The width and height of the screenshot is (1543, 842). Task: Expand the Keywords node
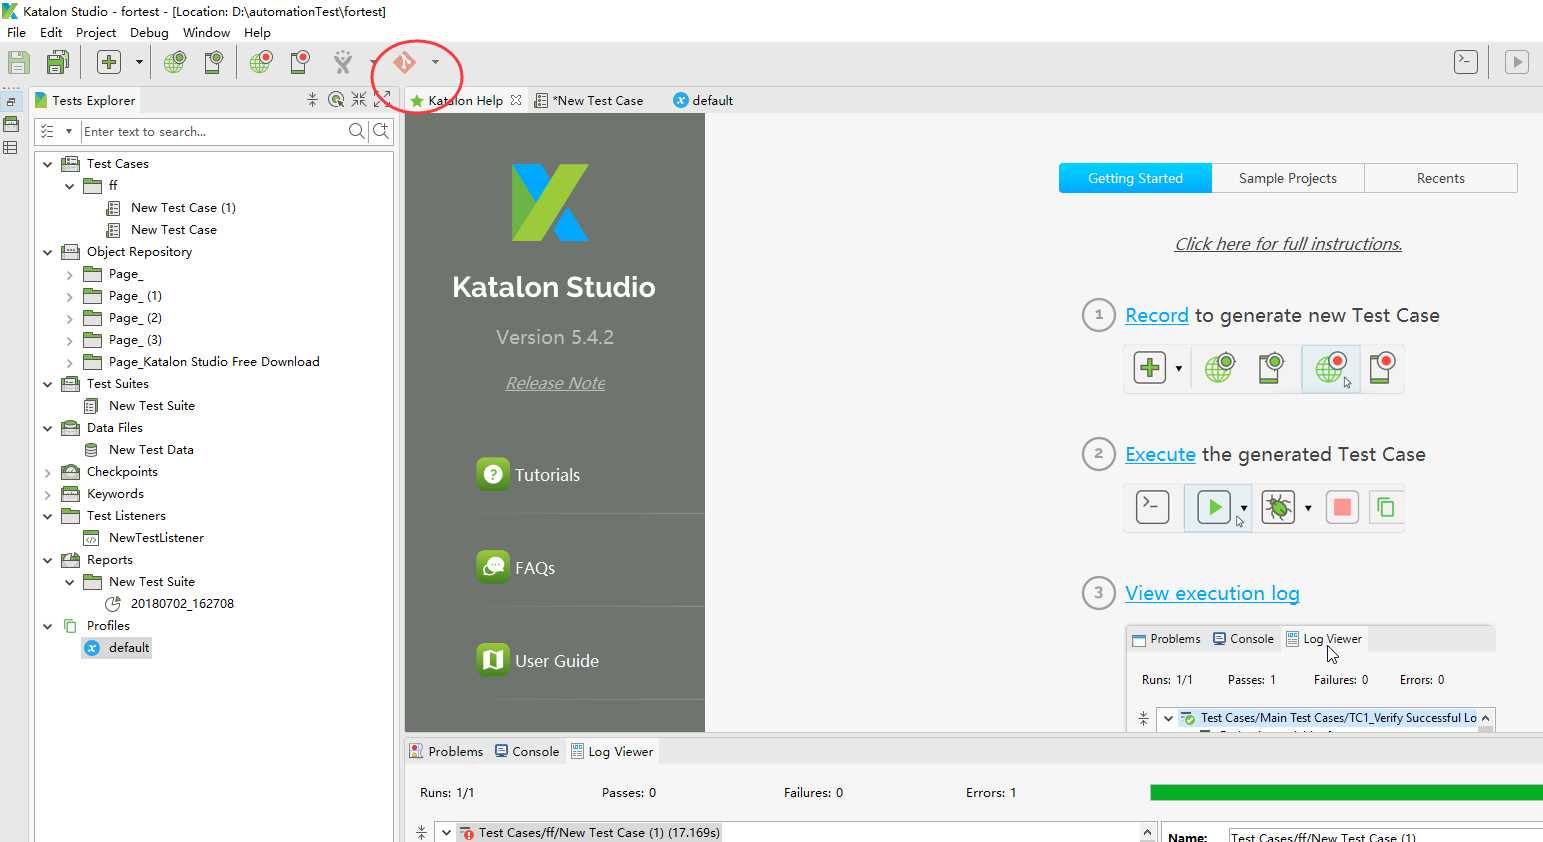tap(47, 494)
